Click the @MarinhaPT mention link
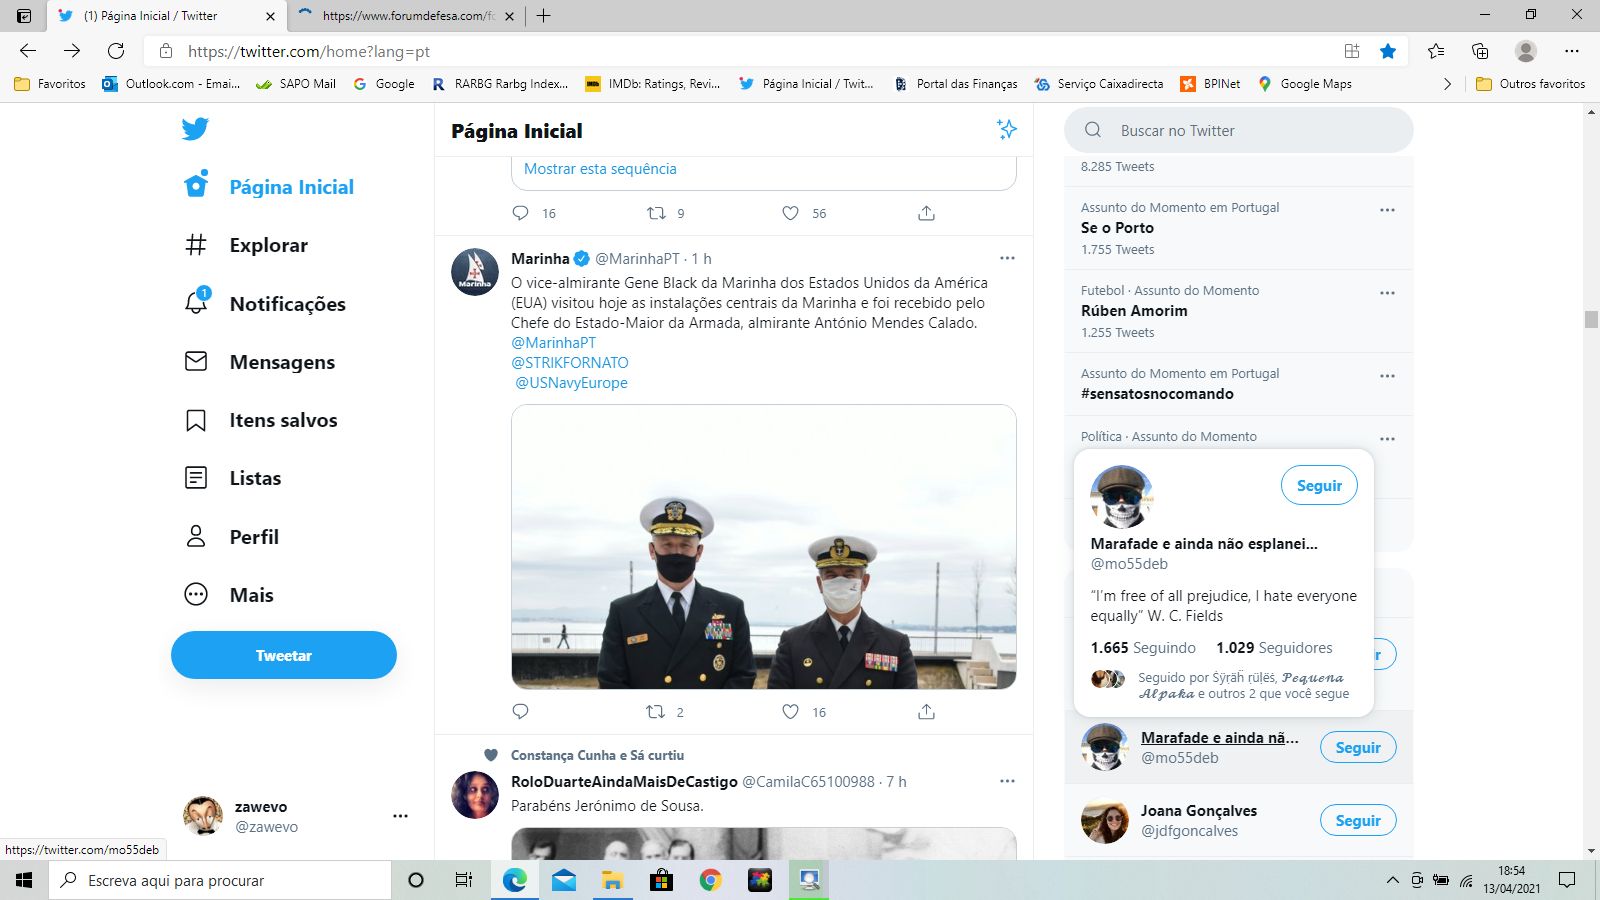1600x900 pixels. [x=553, y=343]
